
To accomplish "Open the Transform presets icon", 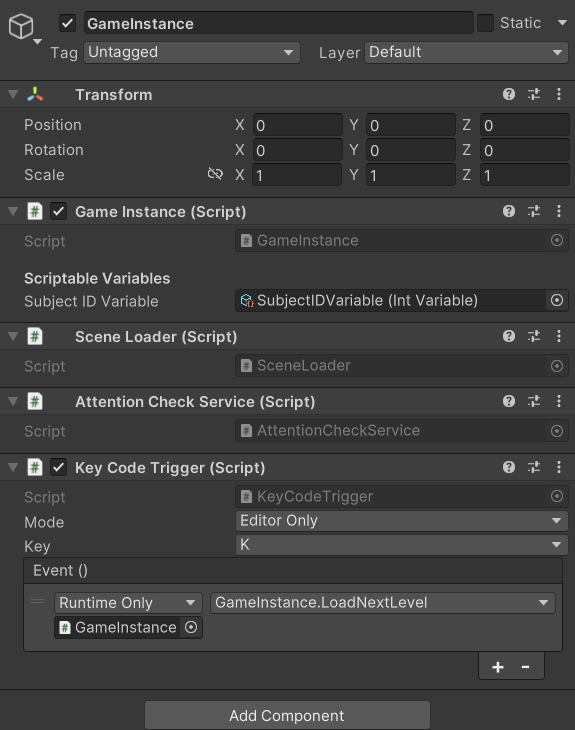I will pyautogui.click(x=534, y=95).
